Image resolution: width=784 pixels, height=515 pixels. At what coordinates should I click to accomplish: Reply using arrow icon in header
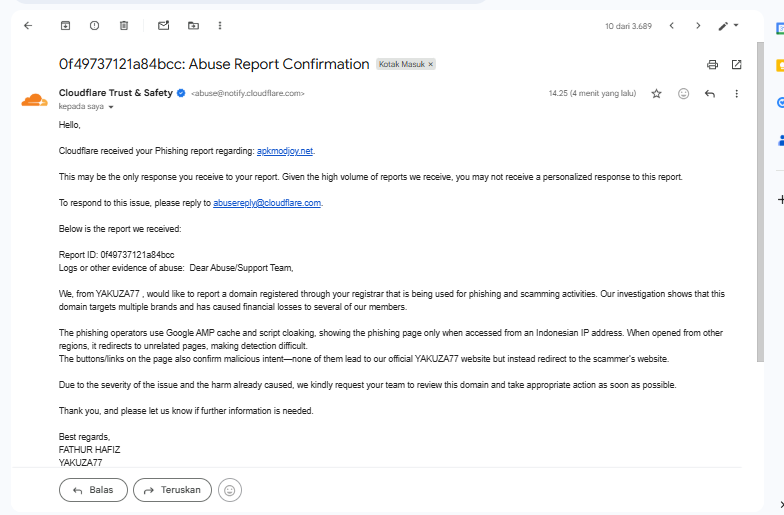(710, 94)
